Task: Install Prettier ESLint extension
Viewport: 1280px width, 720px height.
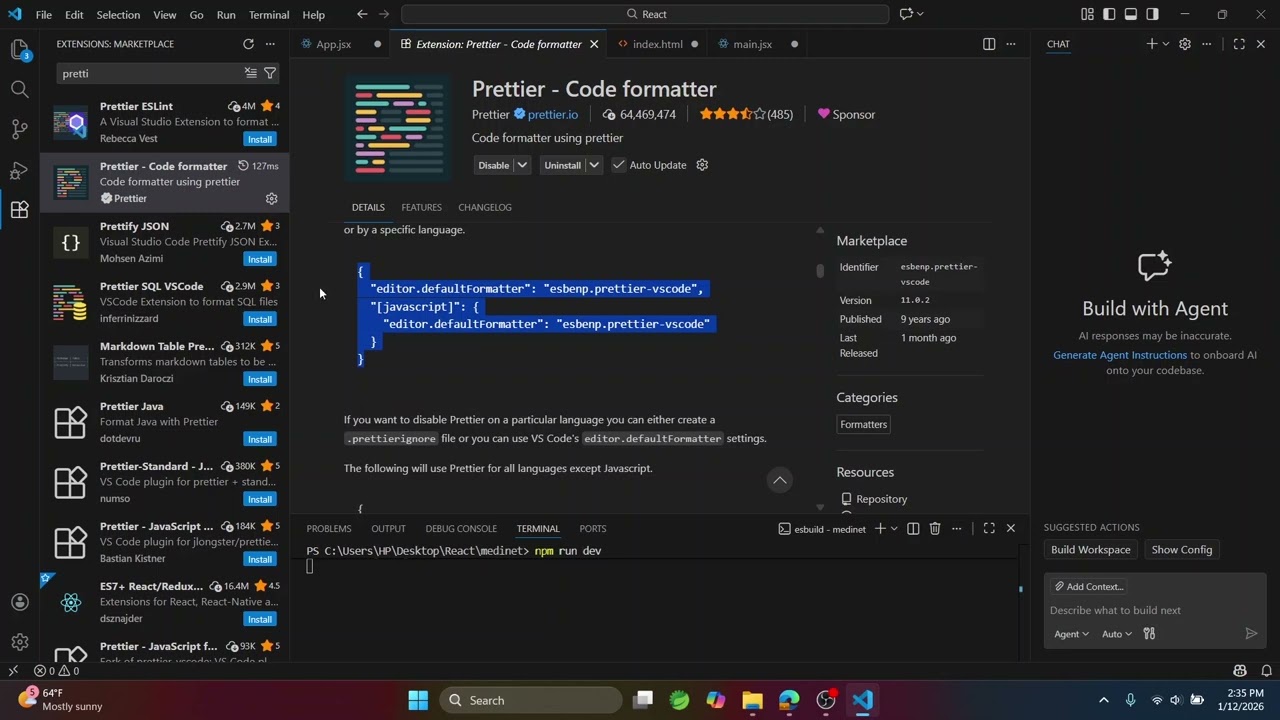Action: click(260, 139)
